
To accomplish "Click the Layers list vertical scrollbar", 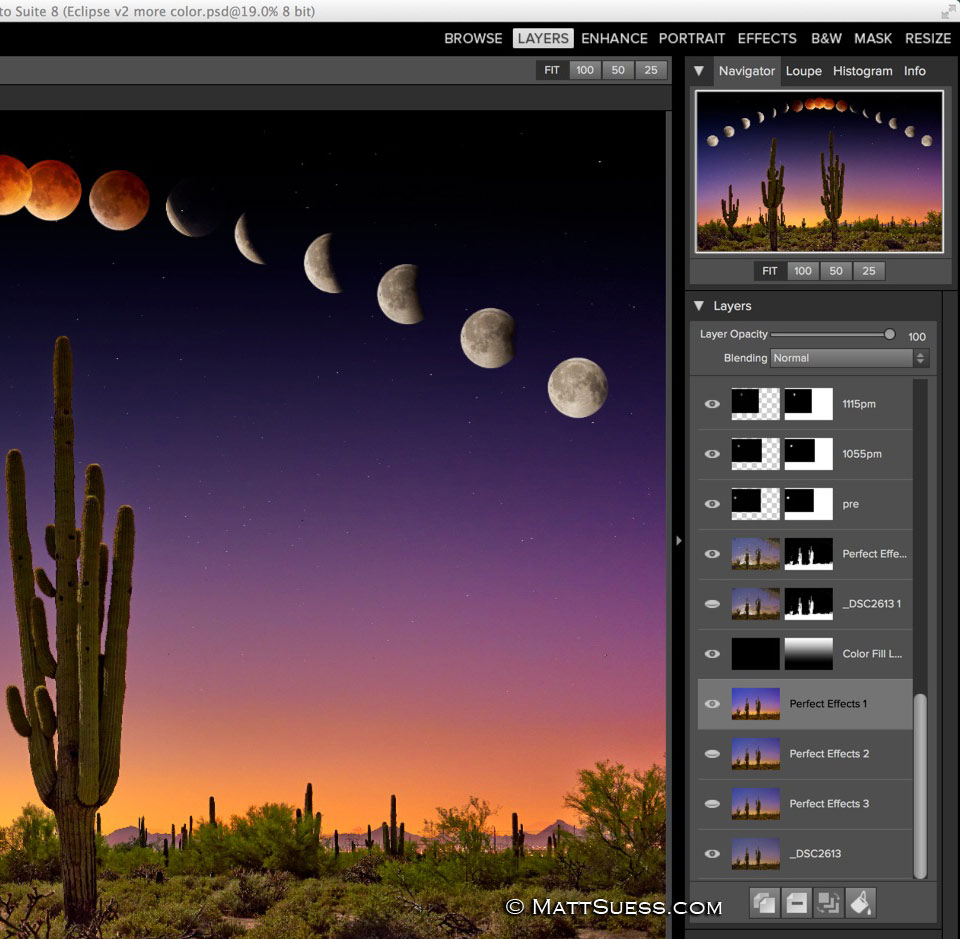I will point(920,787).
